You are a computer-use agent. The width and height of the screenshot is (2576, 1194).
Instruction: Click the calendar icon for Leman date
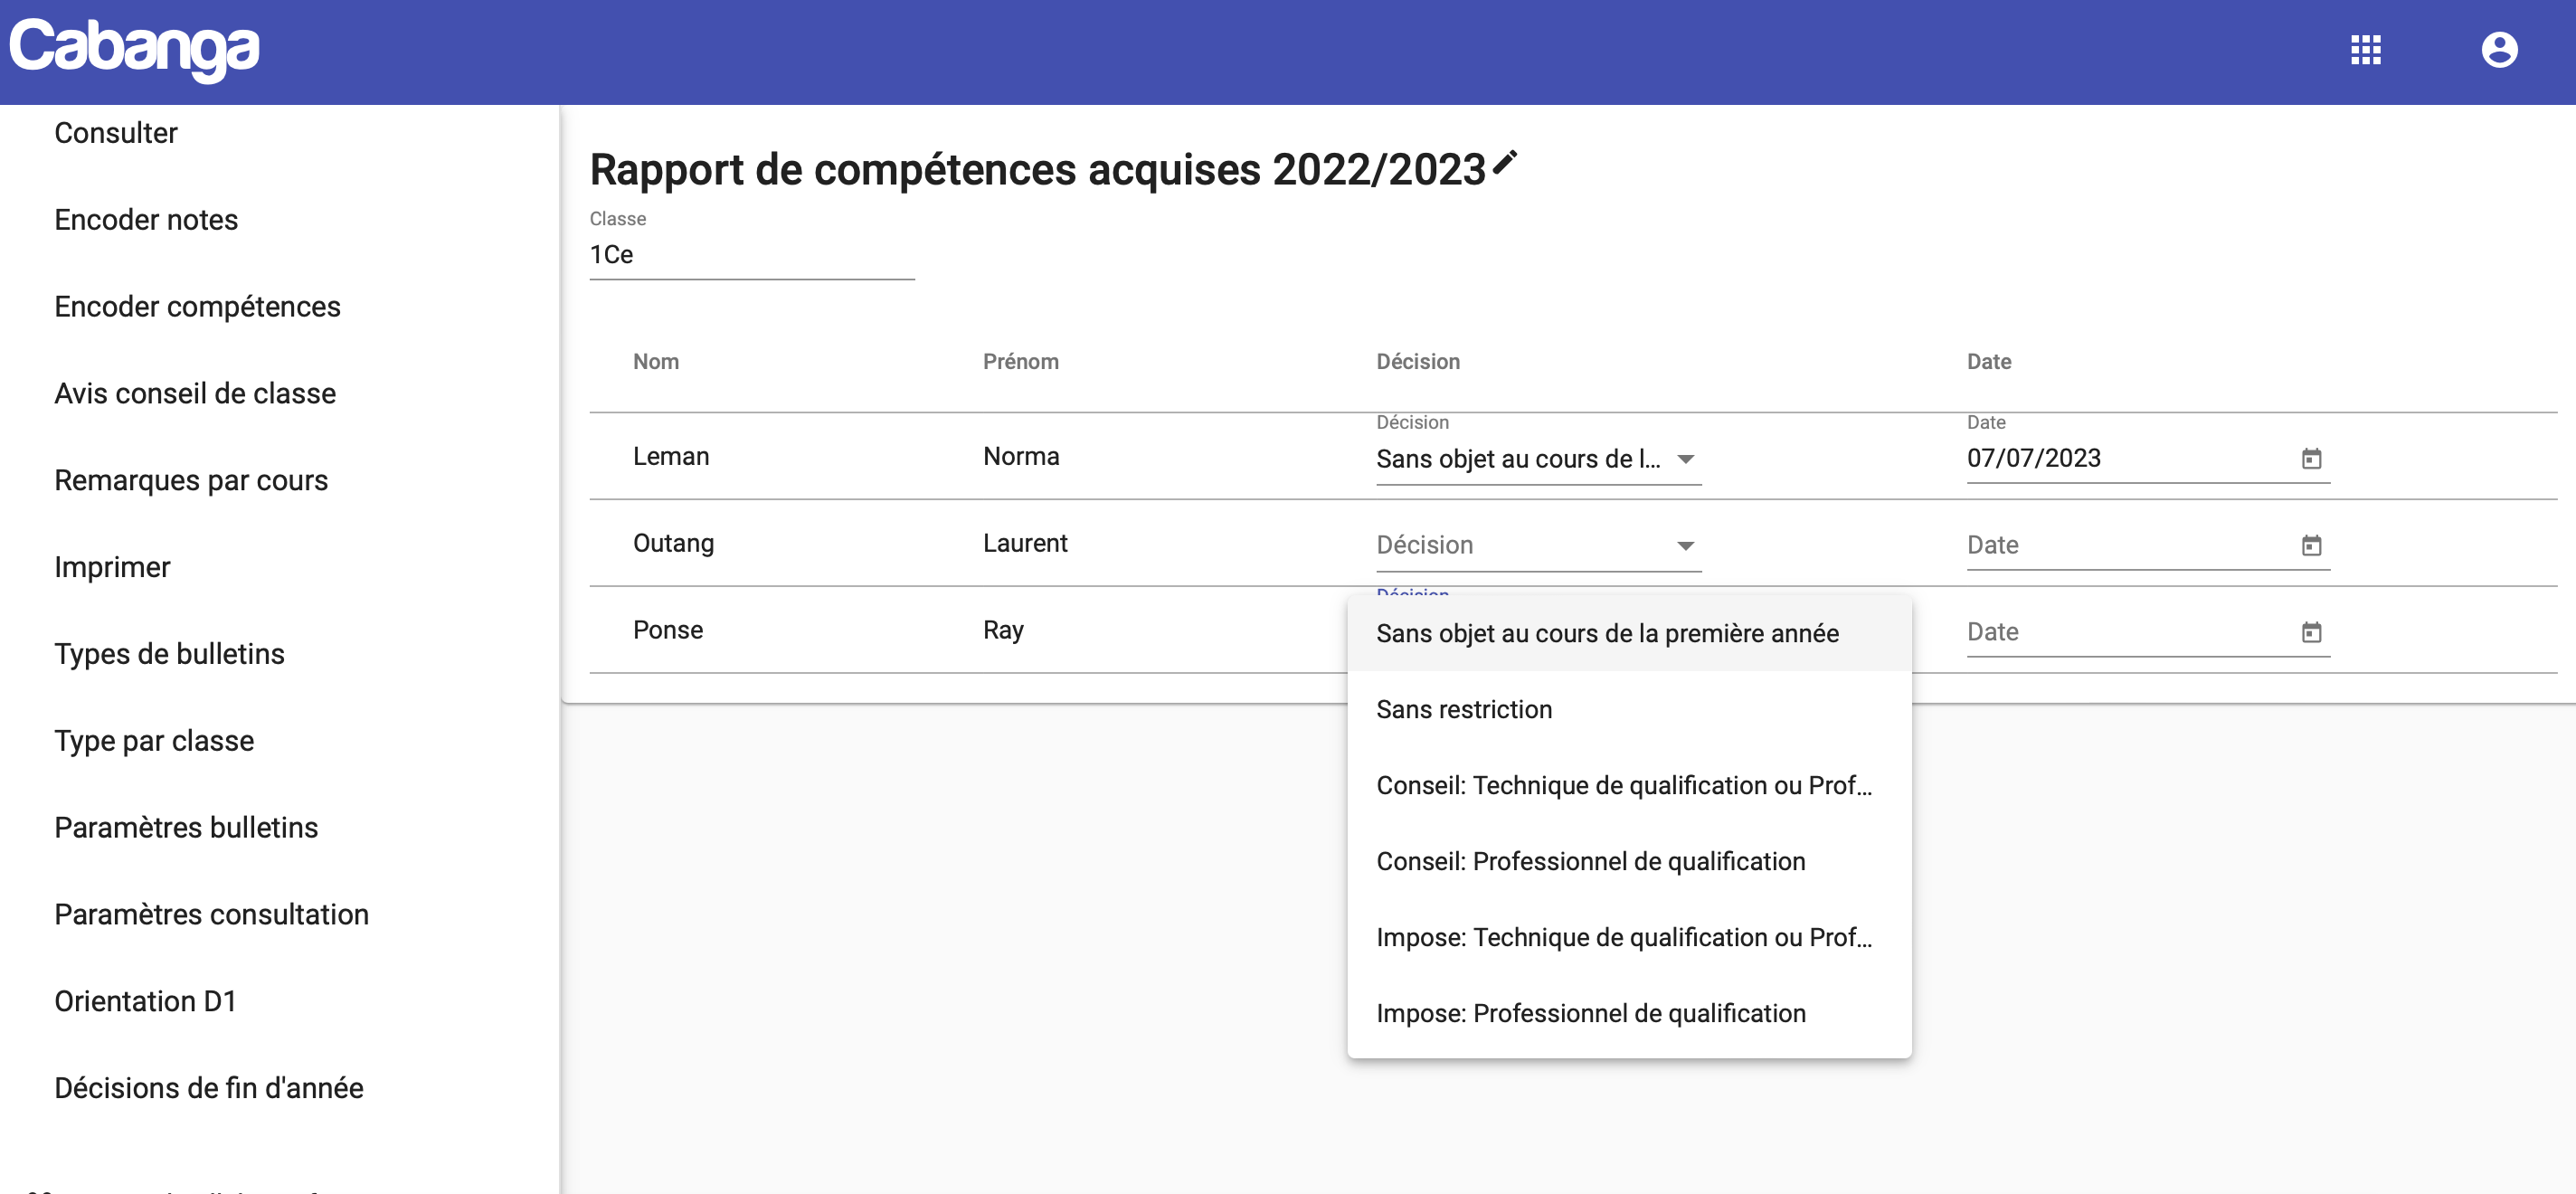(2312, 457)
